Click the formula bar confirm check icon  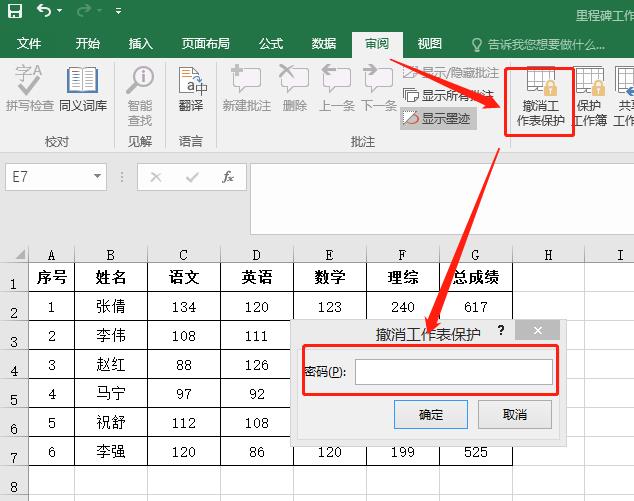(x=192, y=177)
